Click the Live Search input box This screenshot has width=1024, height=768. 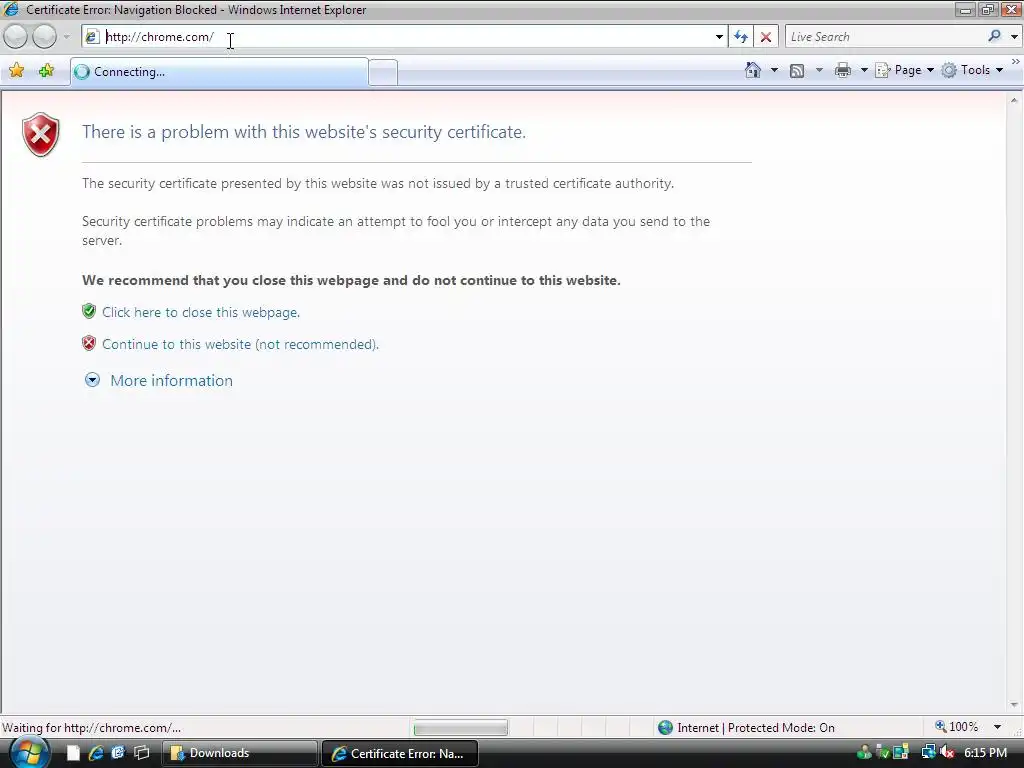pyautogui.click(x=885, y=37)
